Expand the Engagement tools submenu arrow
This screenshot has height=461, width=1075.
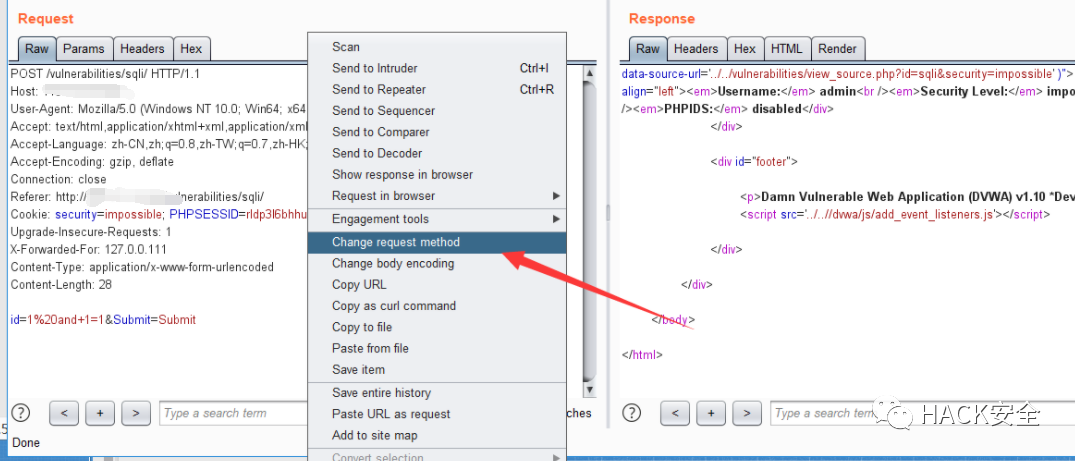point(557,220)
